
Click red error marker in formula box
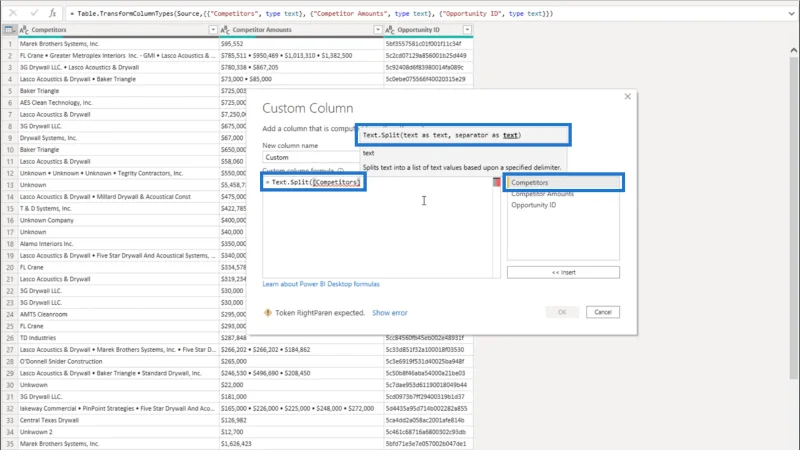[496, 182]
